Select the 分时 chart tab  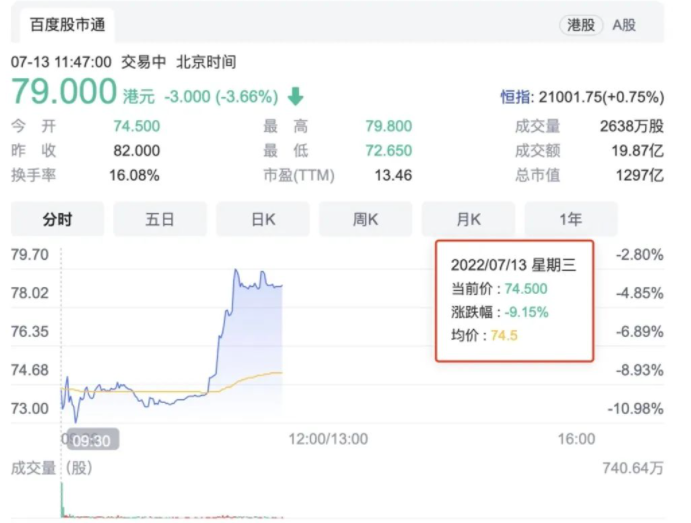[x=58, y=219]
